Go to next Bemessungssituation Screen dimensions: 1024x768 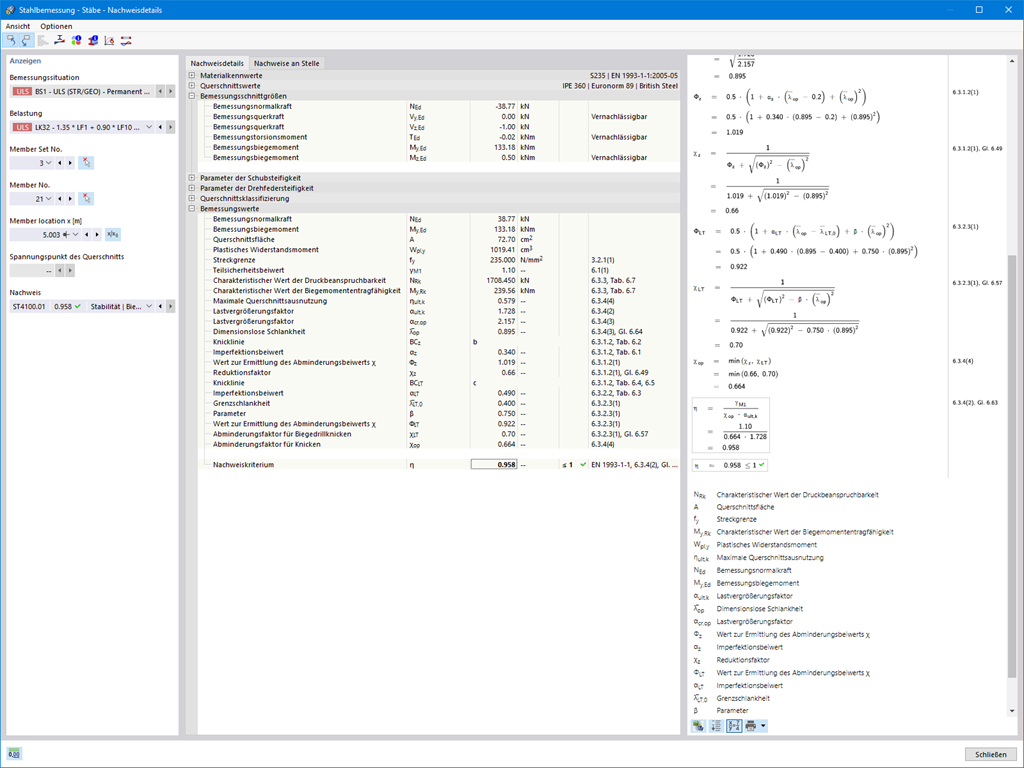tap(170, 91)
